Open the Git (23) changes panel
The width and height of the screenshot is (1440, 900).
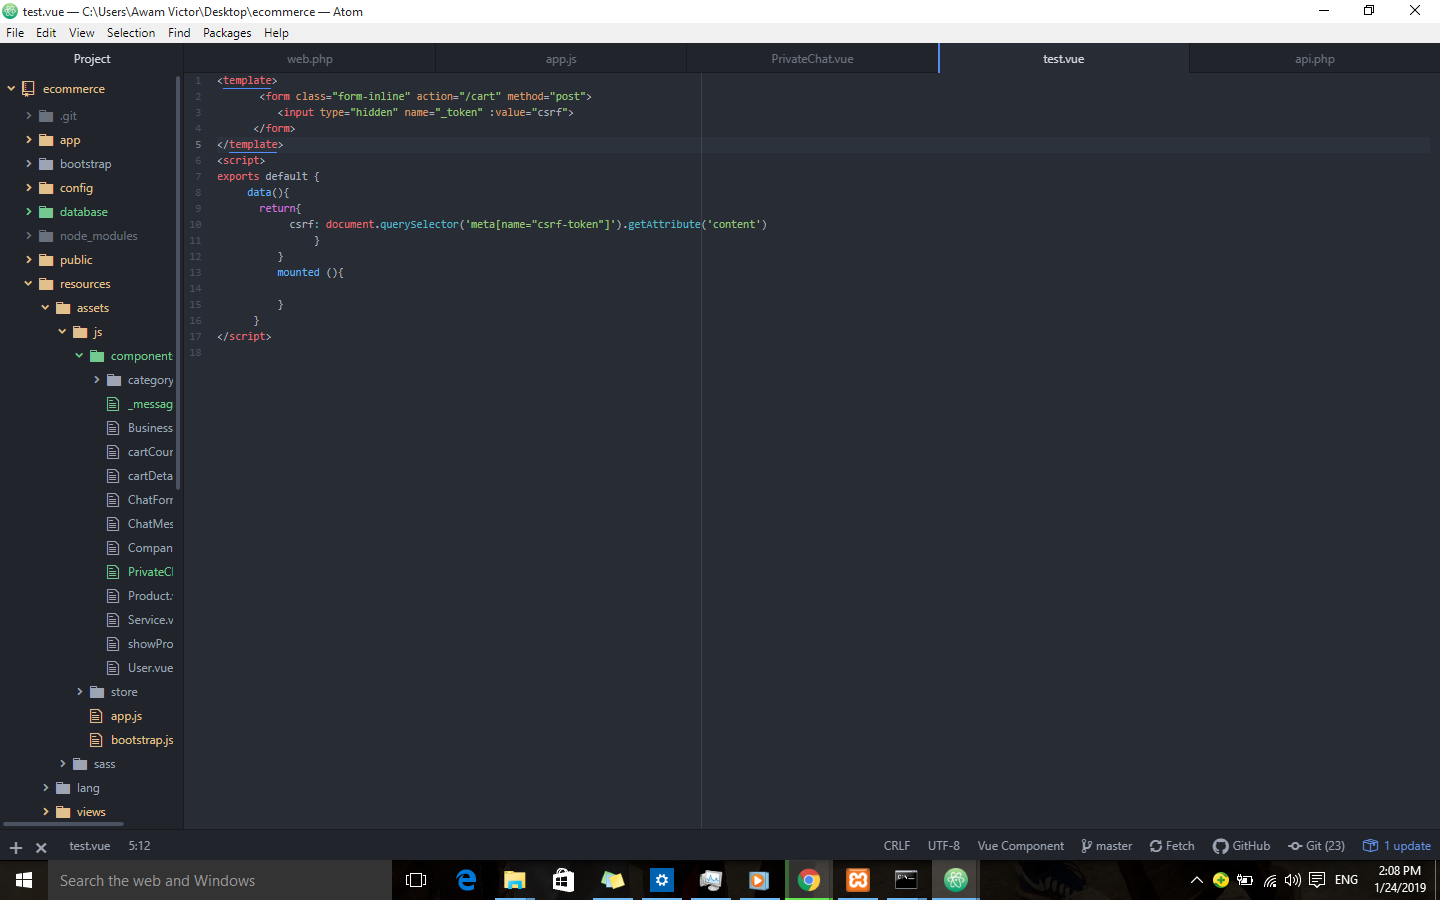[x=1316, y=846]
